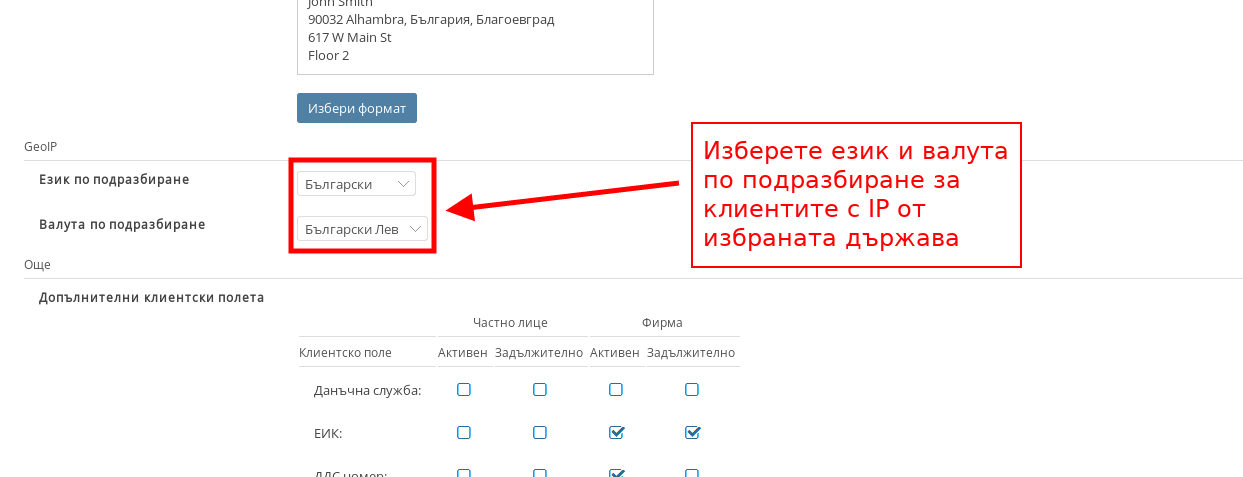Select the Допълнителни клиентски полета label
Image resolution: width=1243 pixels, height=477 pixels.
point(151,298)
